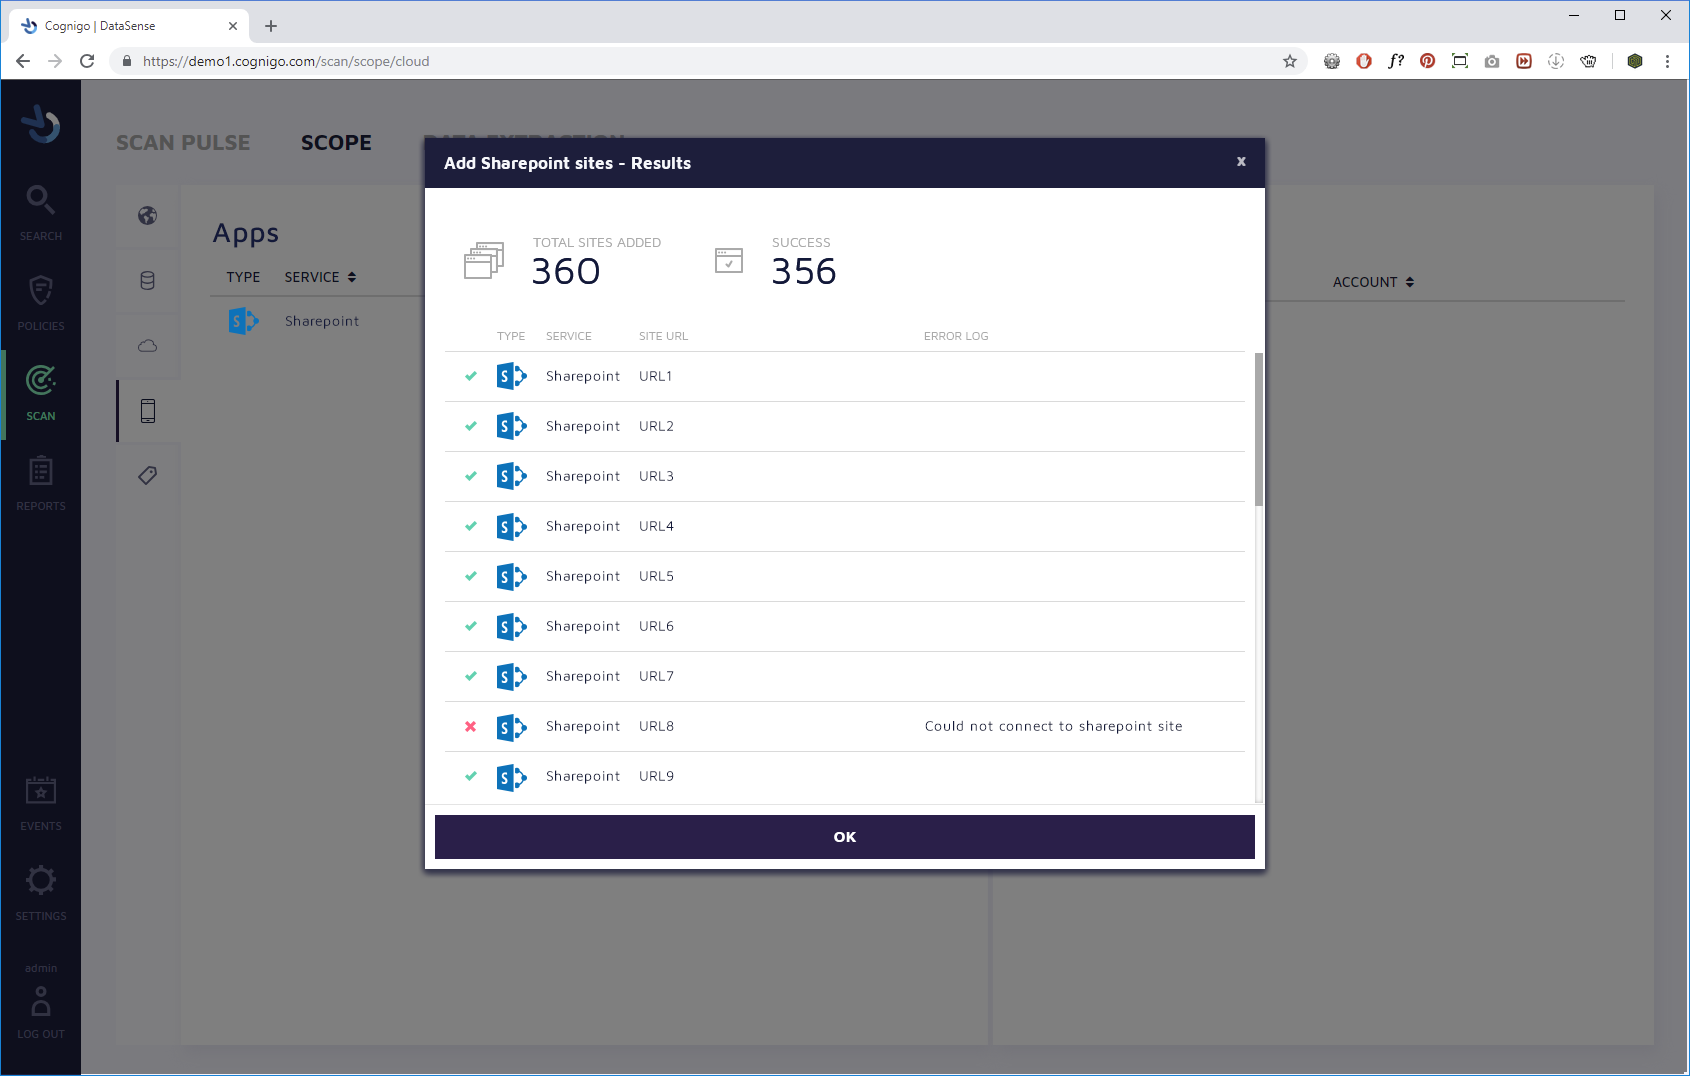Select the cloud scope icon
The width and height of the screenshot is (1690, 1076).
pos(148,346)
